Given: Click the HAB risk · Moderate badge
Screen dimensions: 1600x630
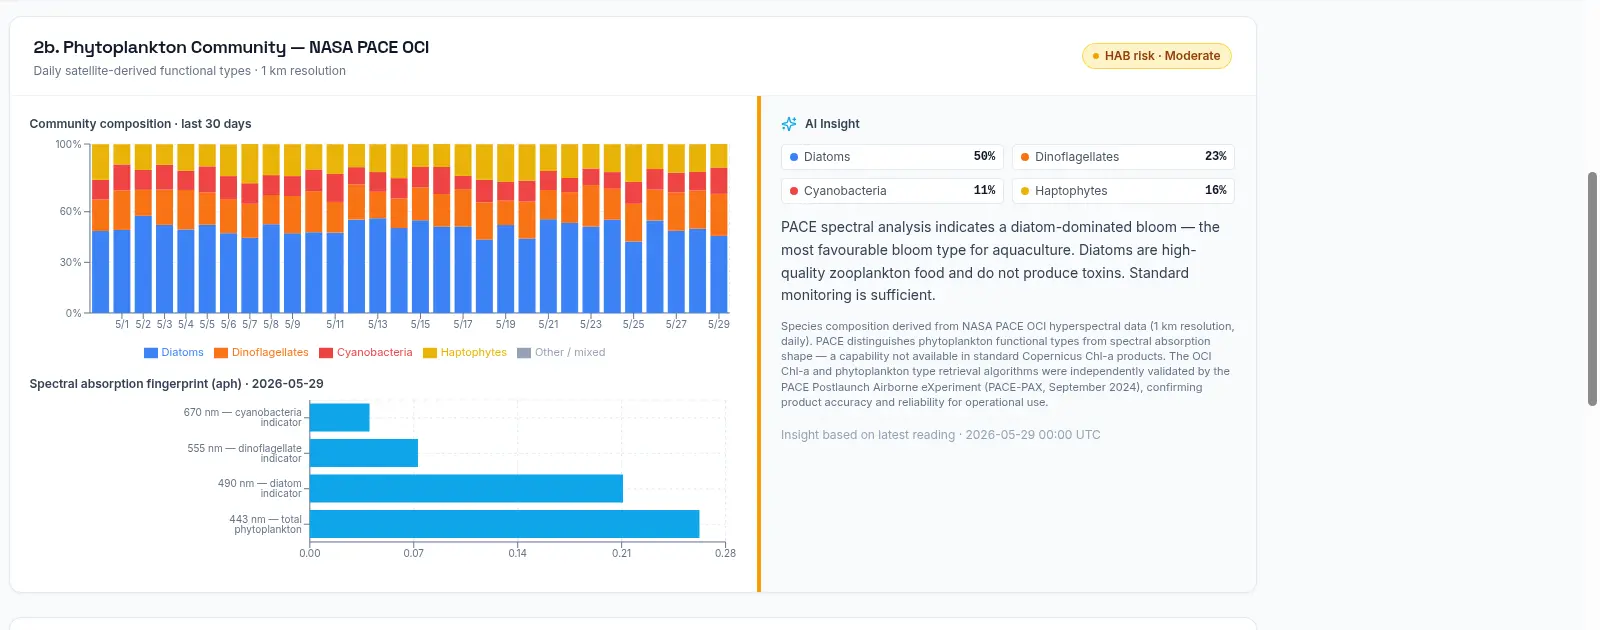Looking at the screenshot, I should 1156,56.
